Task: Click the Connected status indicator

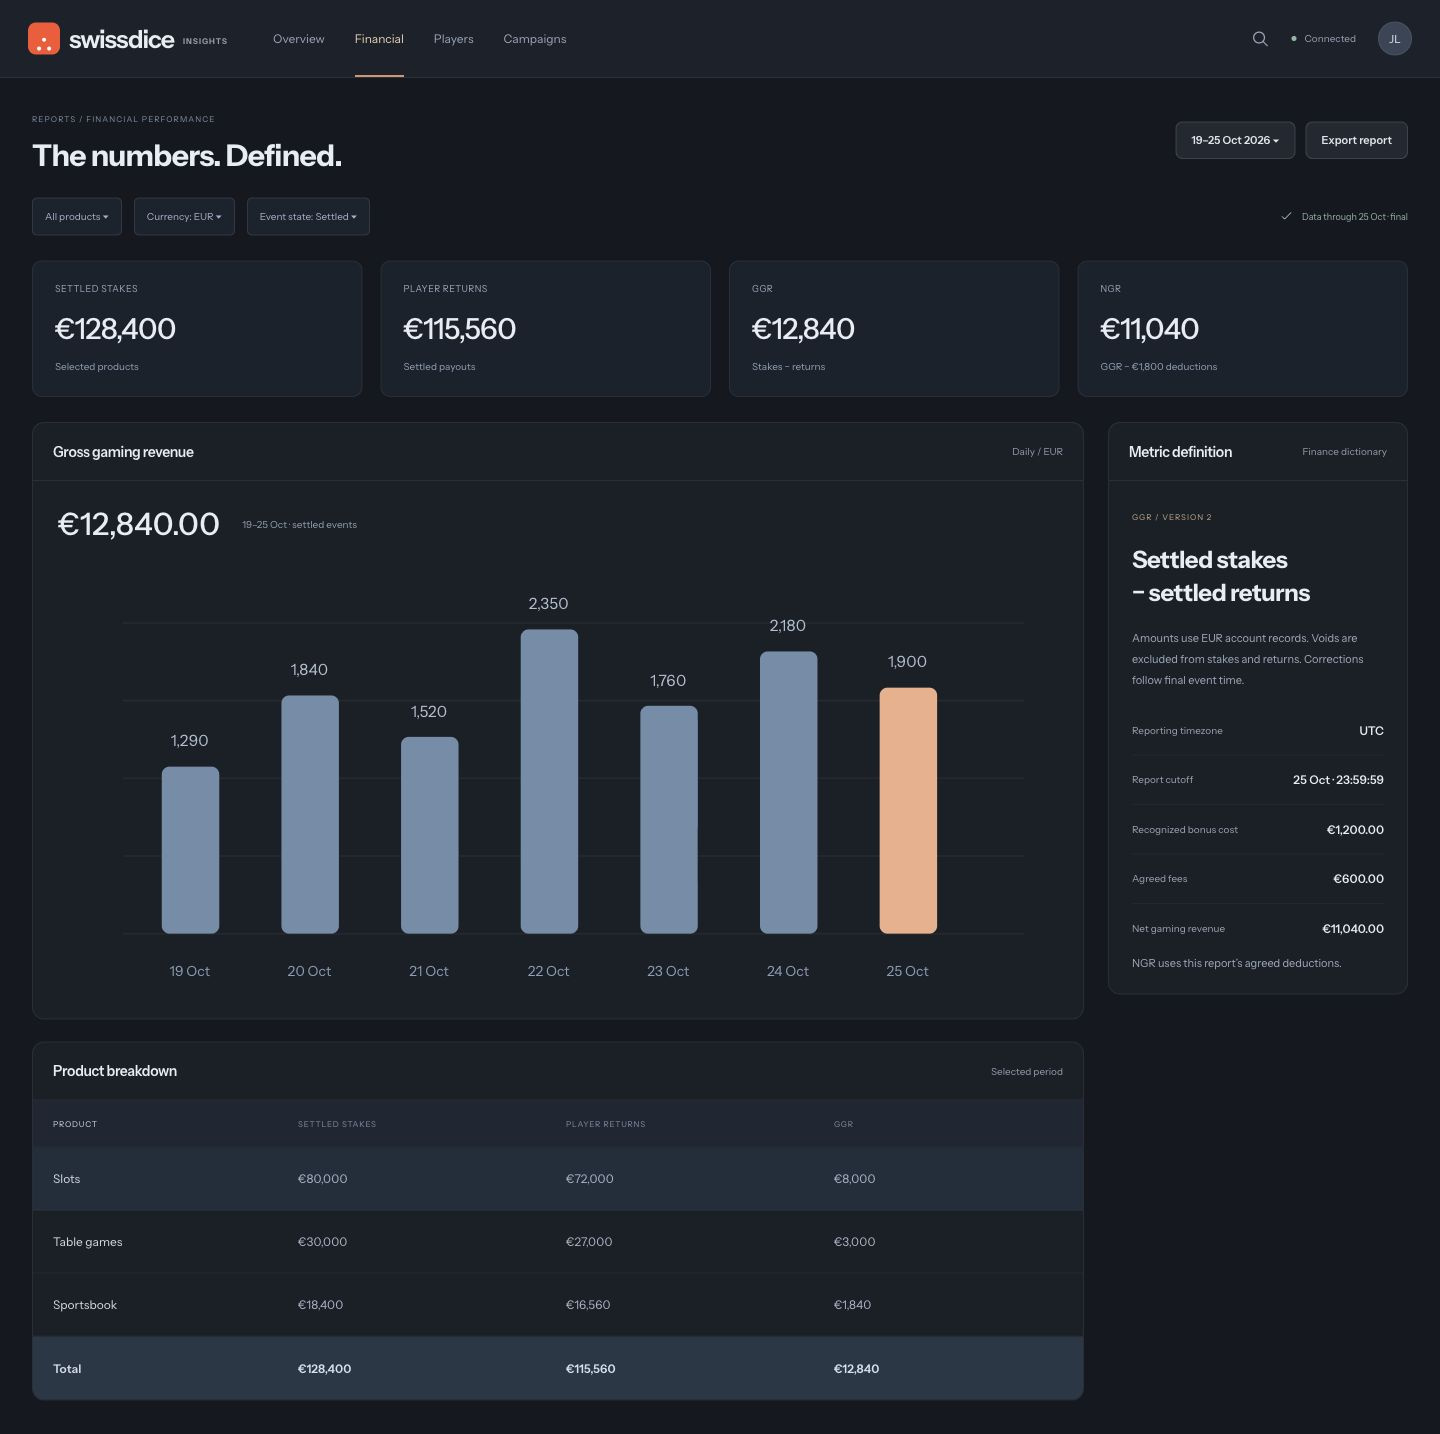Action: [x=1323, y=39]
